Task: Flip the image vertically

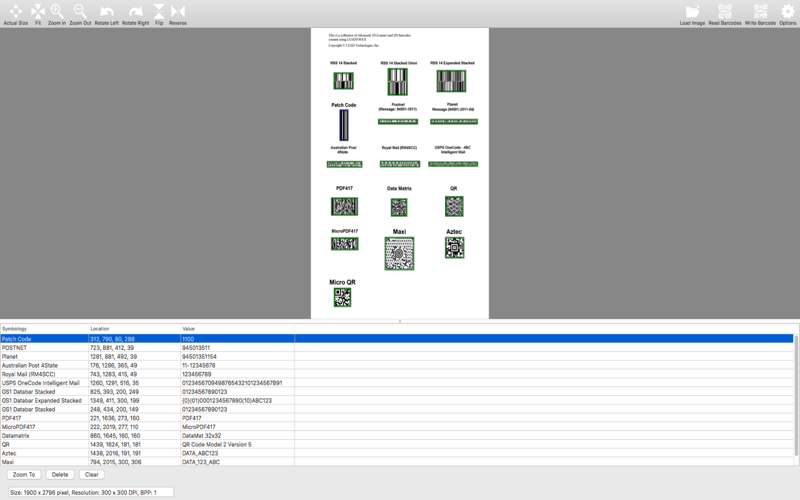Action: click(159, 14)
